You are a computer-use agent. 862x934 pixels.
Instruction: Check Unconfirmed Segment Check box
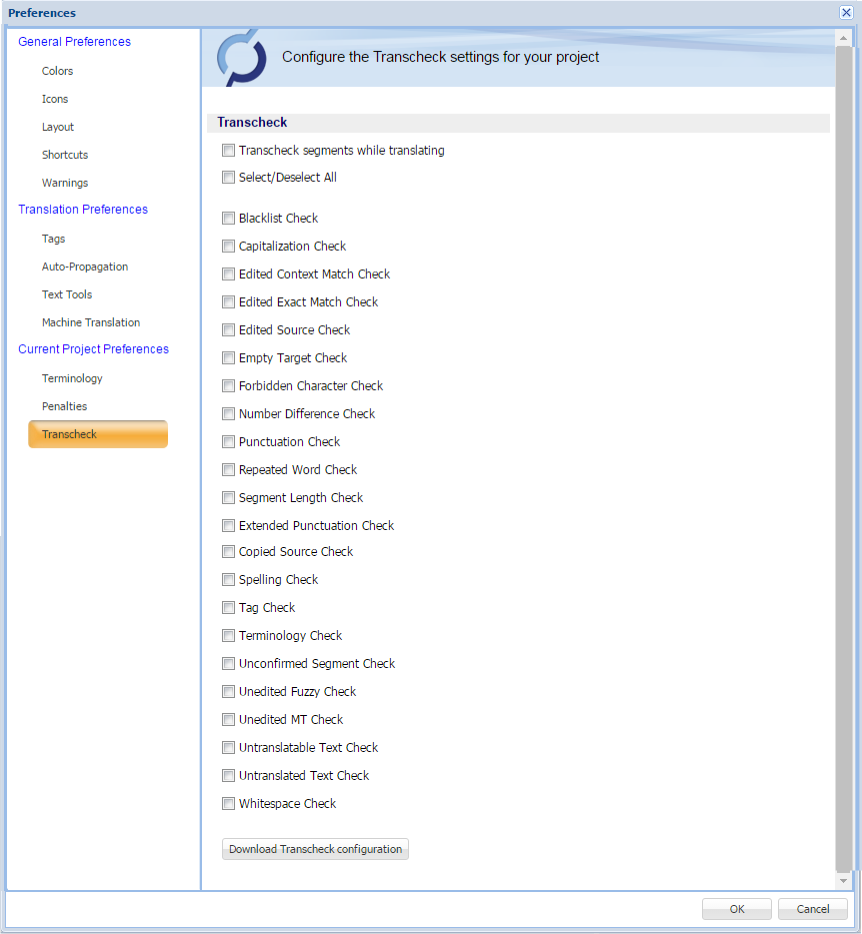point(228,664)
